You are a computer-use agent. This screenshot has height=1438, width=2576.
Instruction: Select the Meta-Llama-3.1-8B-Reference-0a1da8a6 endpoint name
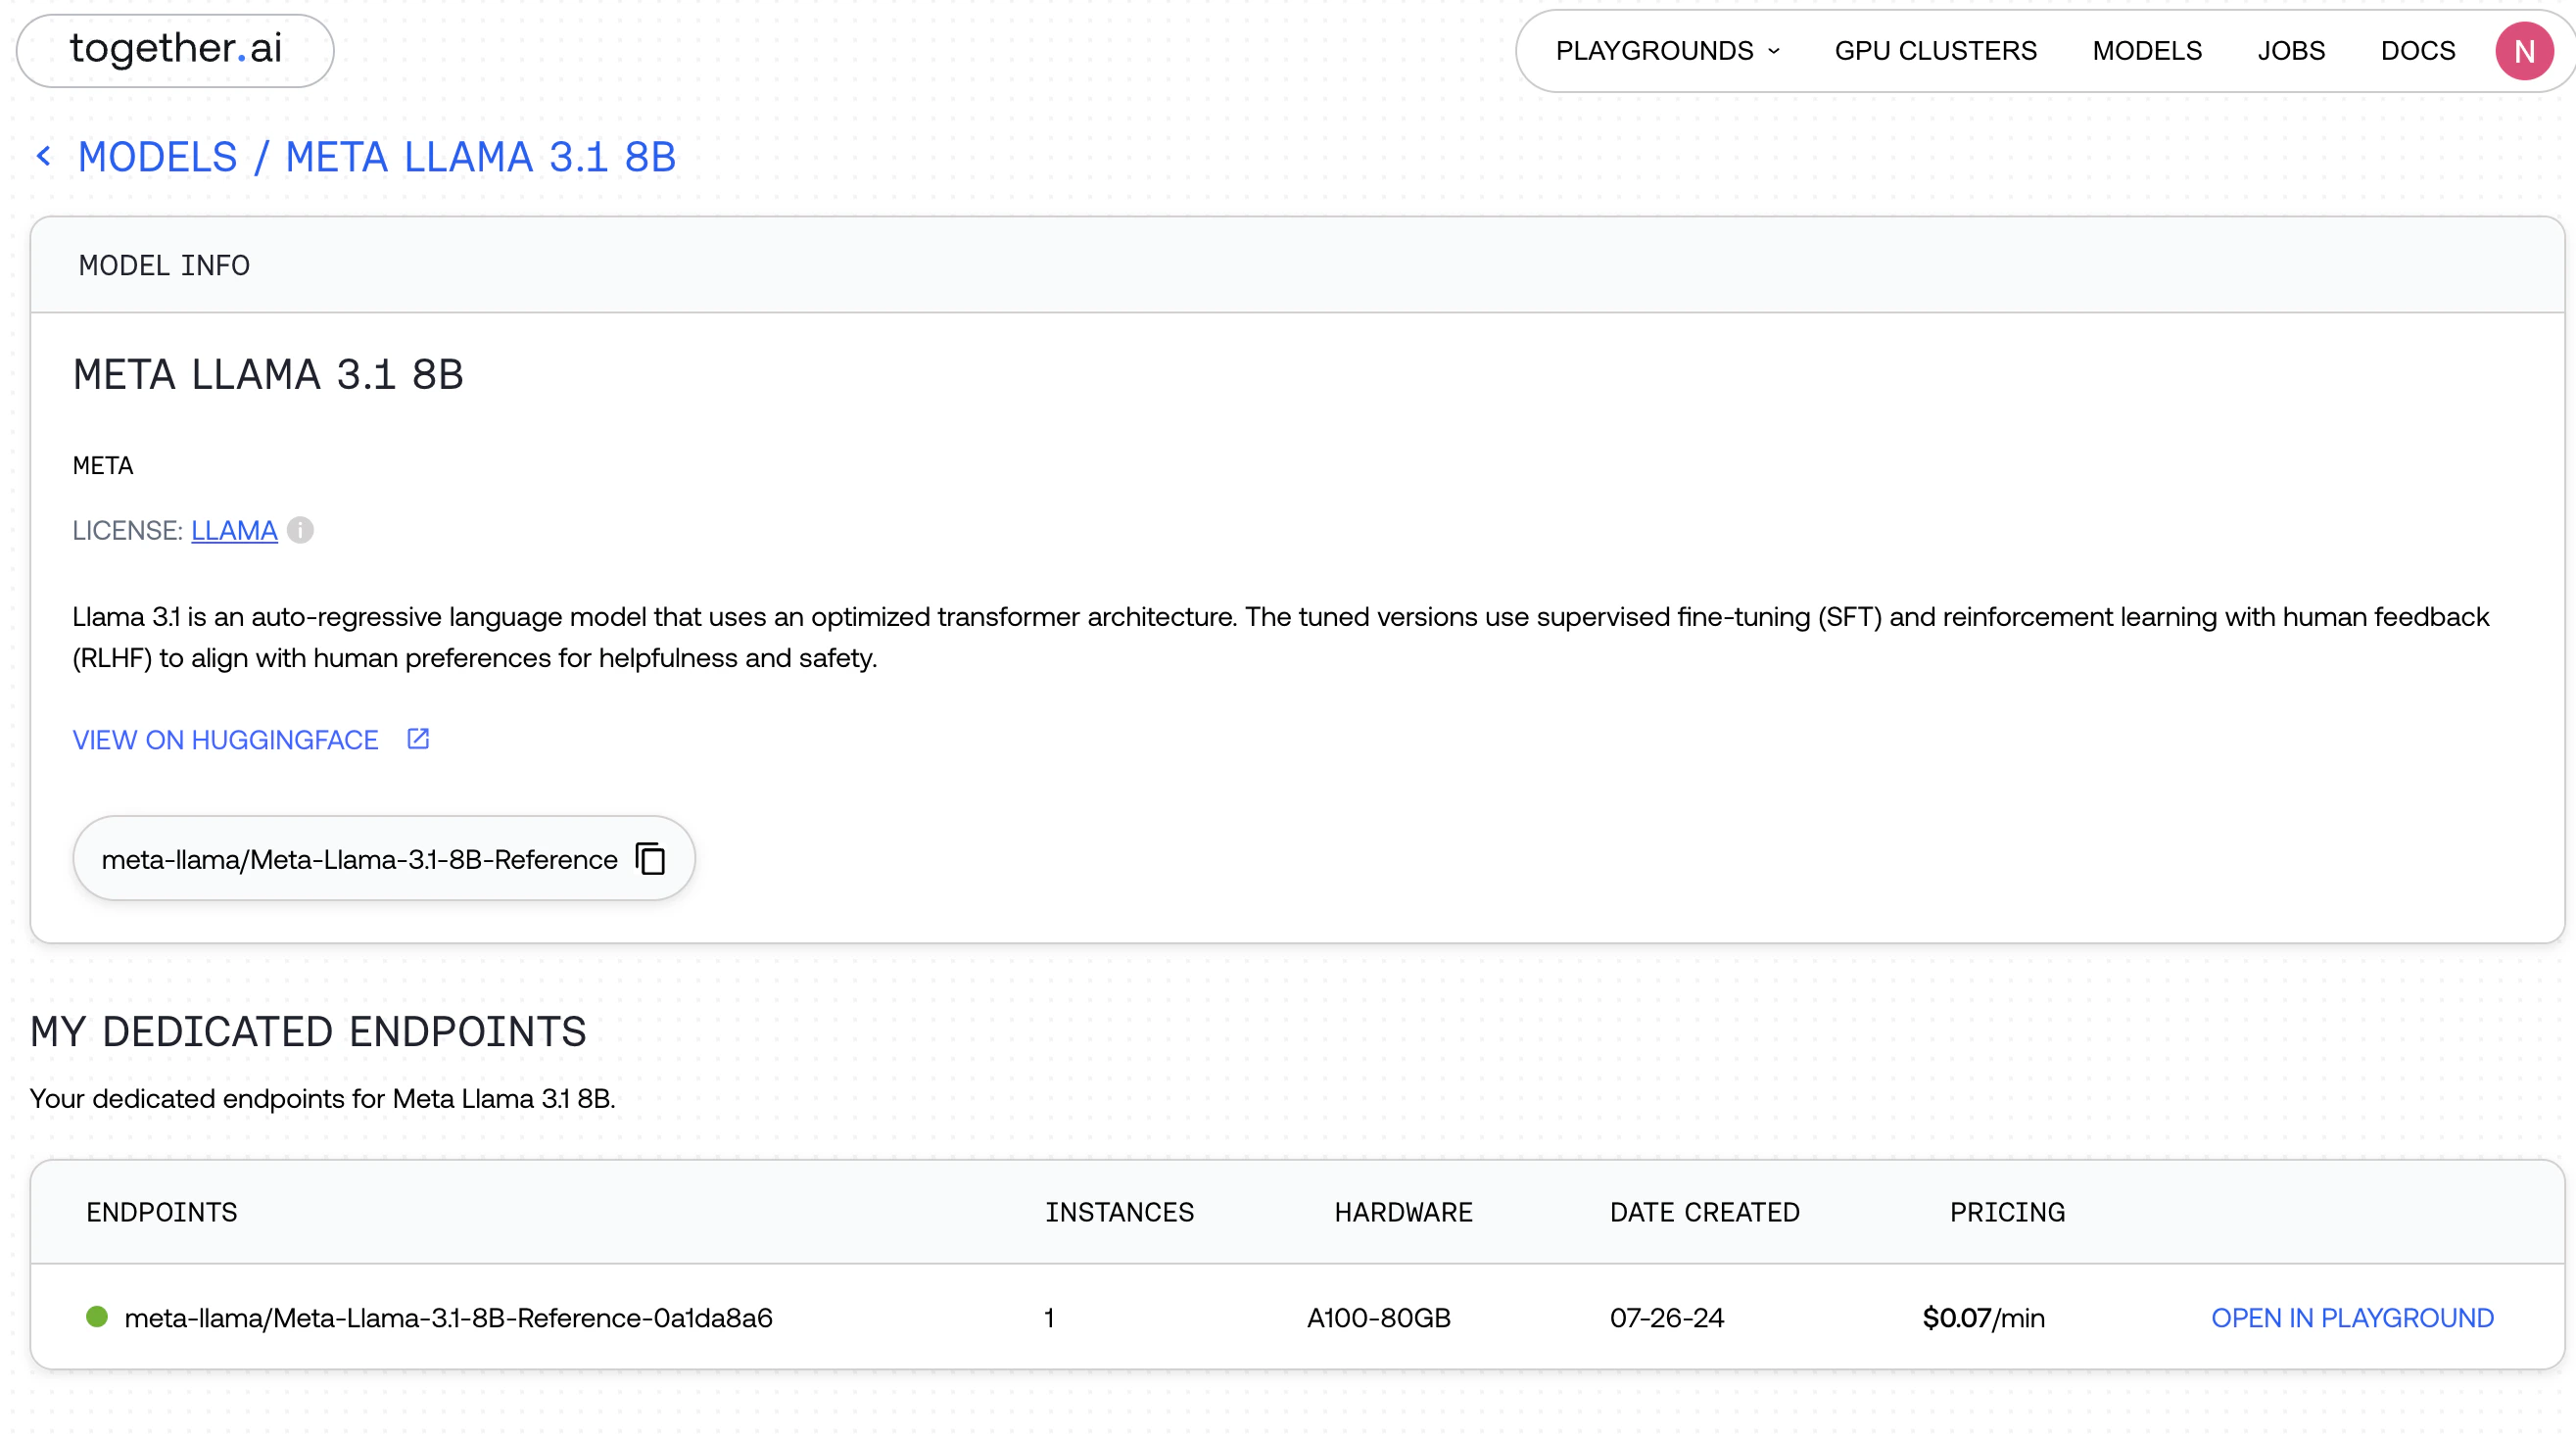point(448,1318)
